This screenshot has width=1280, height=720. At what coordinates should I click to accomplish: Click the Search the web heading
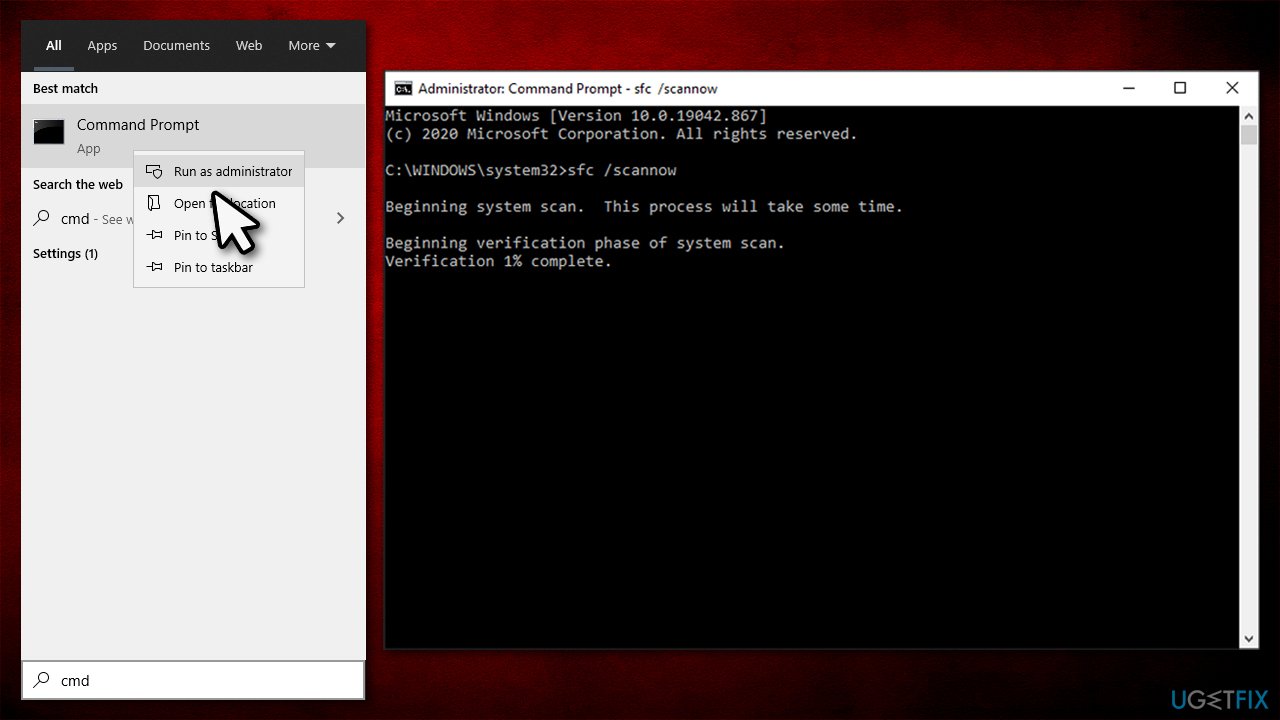78,184
